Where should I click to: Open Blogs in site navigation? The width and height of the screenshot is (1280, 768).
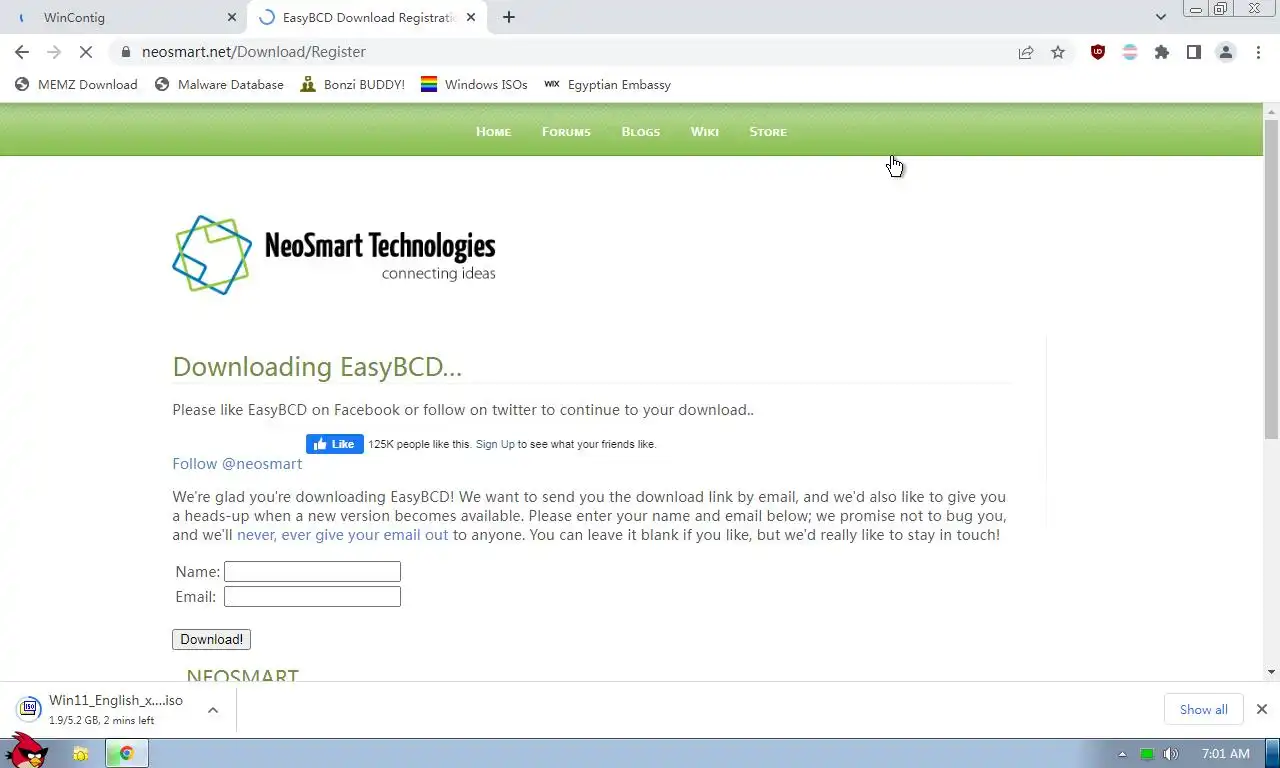[x=640, y=132]
